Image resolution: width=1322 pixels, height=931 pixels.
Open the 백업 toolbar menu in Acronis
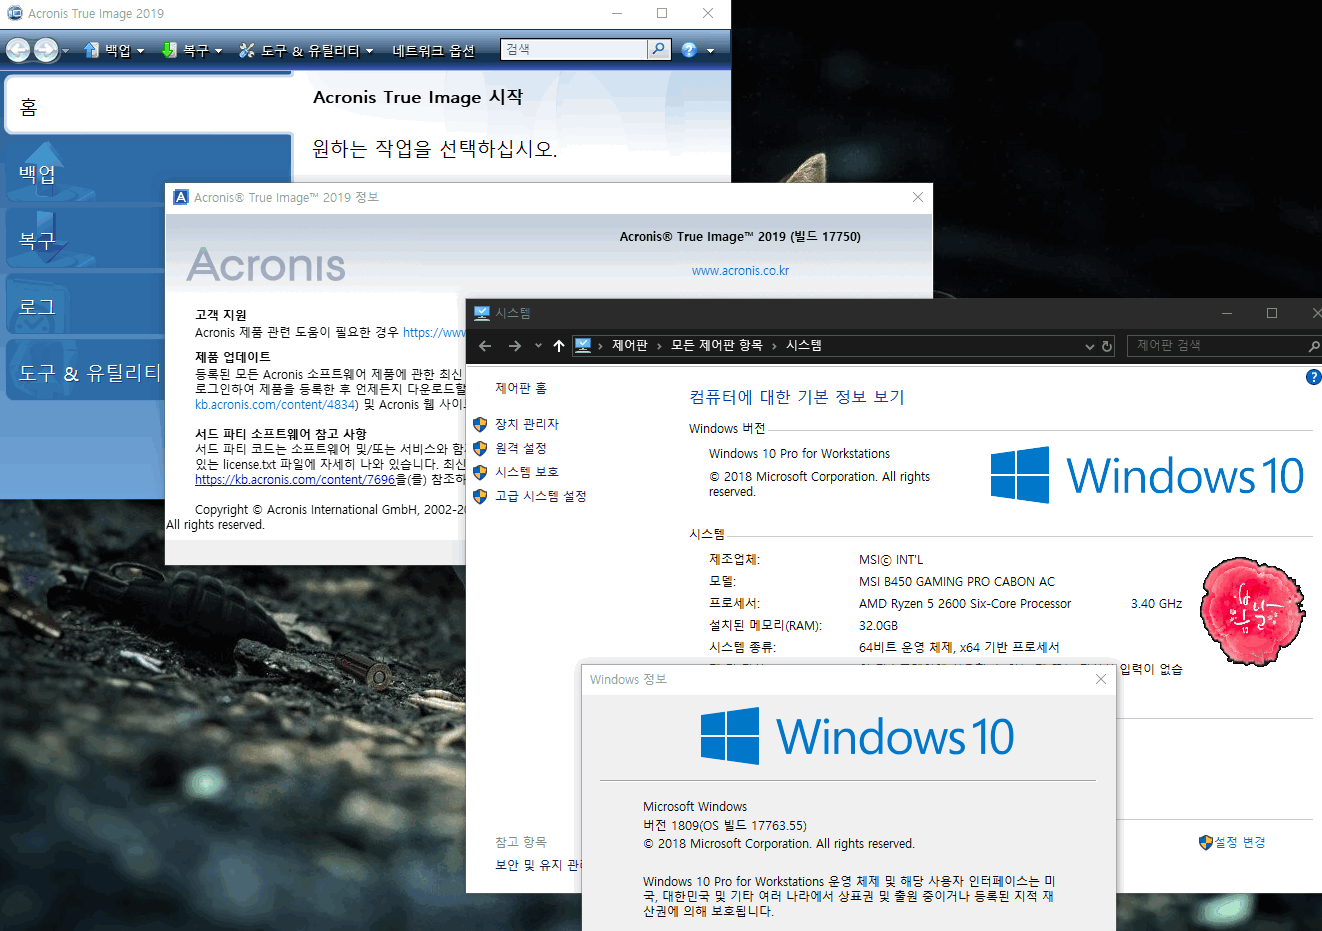coord(115,50)
